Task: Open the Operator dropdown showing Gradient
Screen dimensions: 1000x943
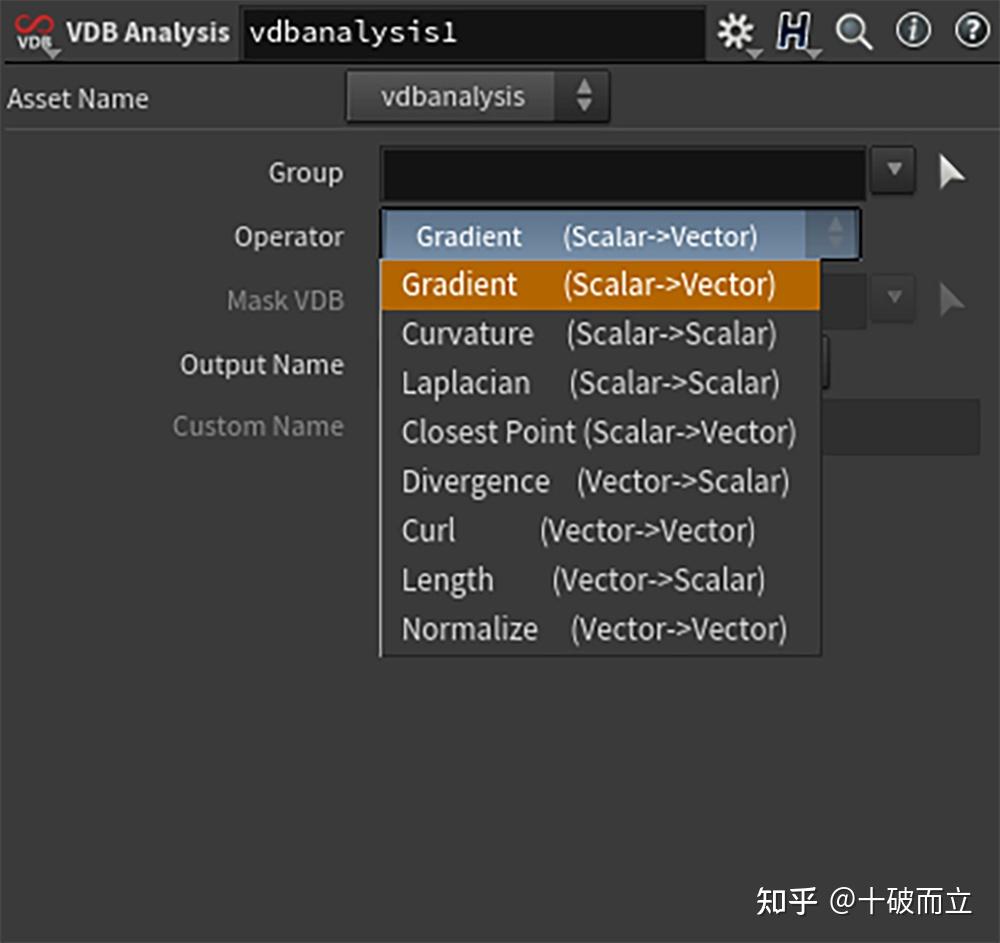Action: click(835, 235)
